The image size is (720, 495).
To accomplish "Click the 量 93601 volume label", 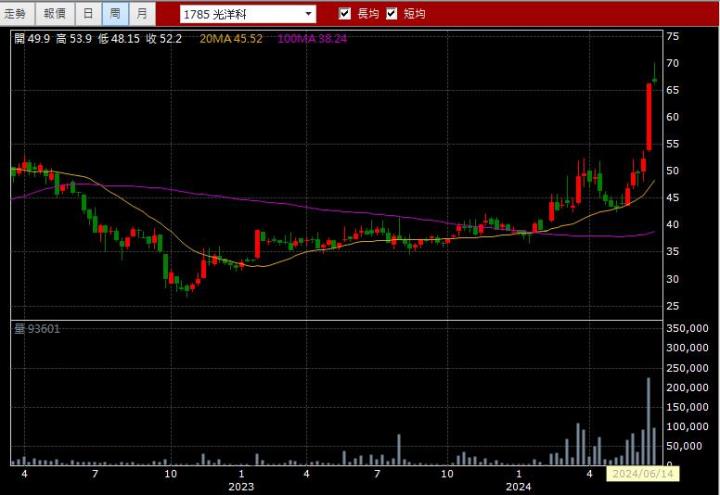I will coord(37,329).
